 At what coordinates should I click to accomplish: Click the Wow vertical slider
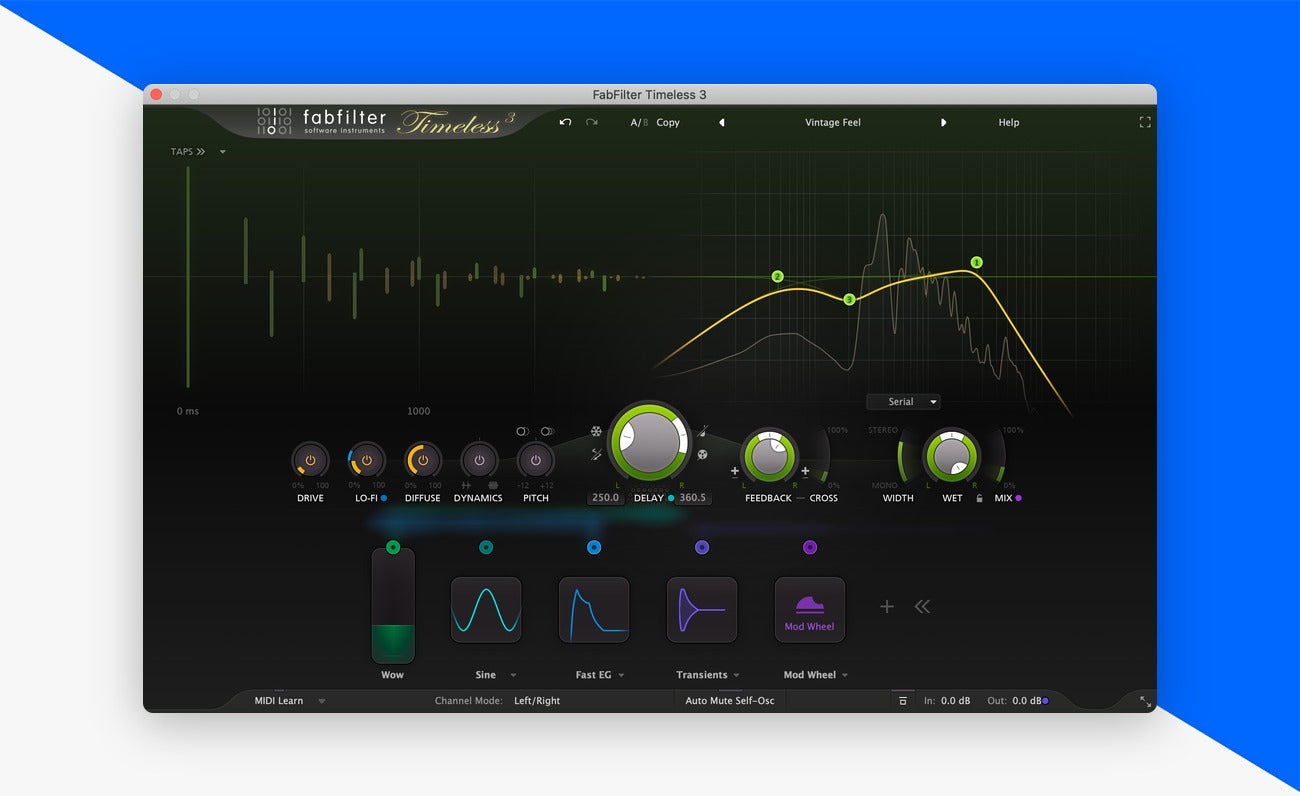[393, 605]
